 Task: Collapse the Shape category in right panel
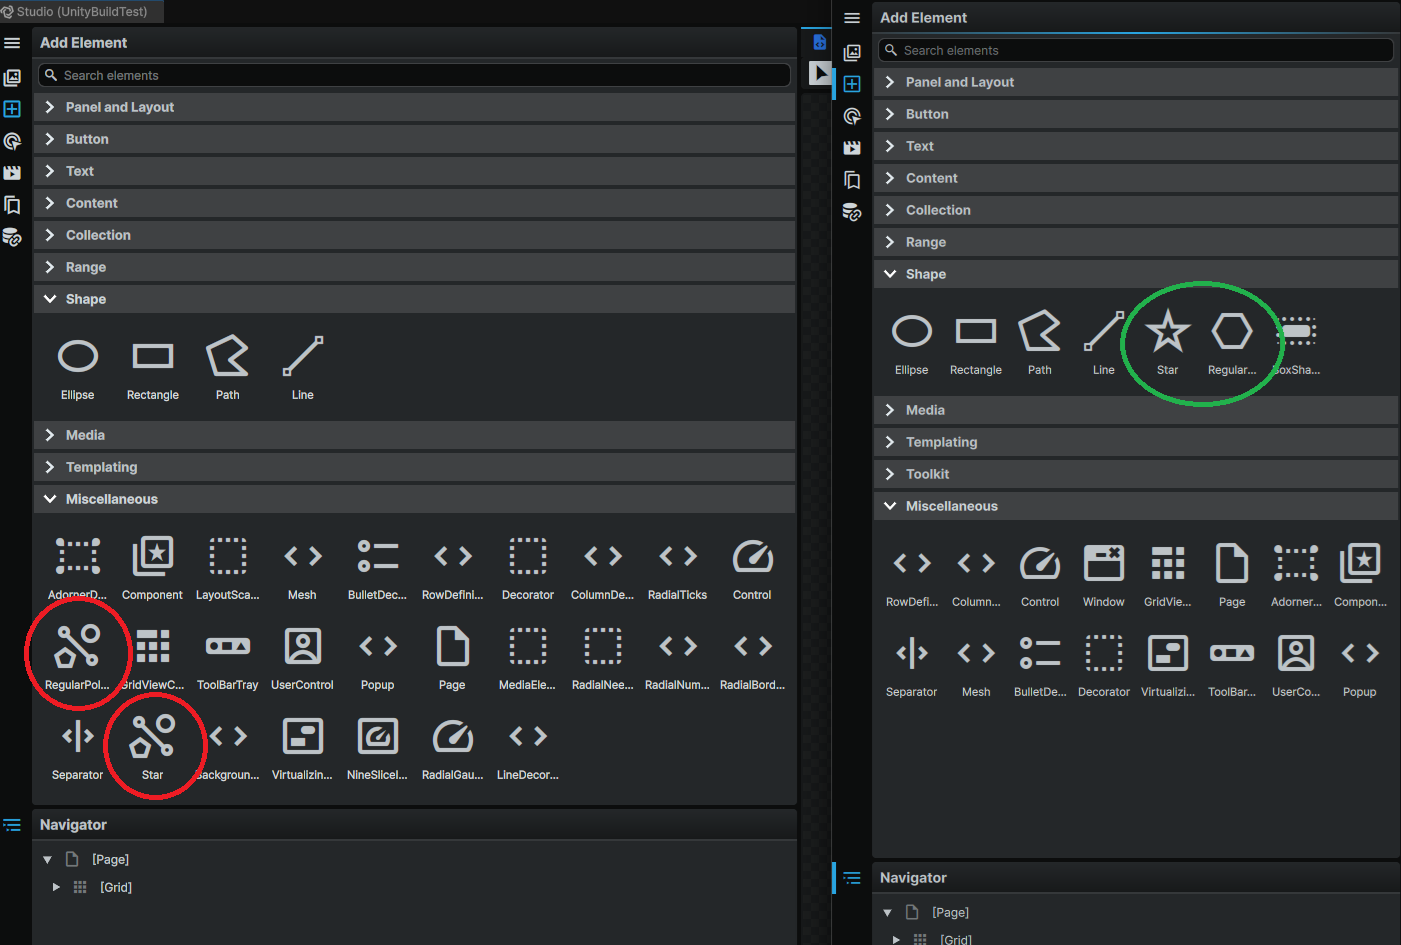[1136, 274]
